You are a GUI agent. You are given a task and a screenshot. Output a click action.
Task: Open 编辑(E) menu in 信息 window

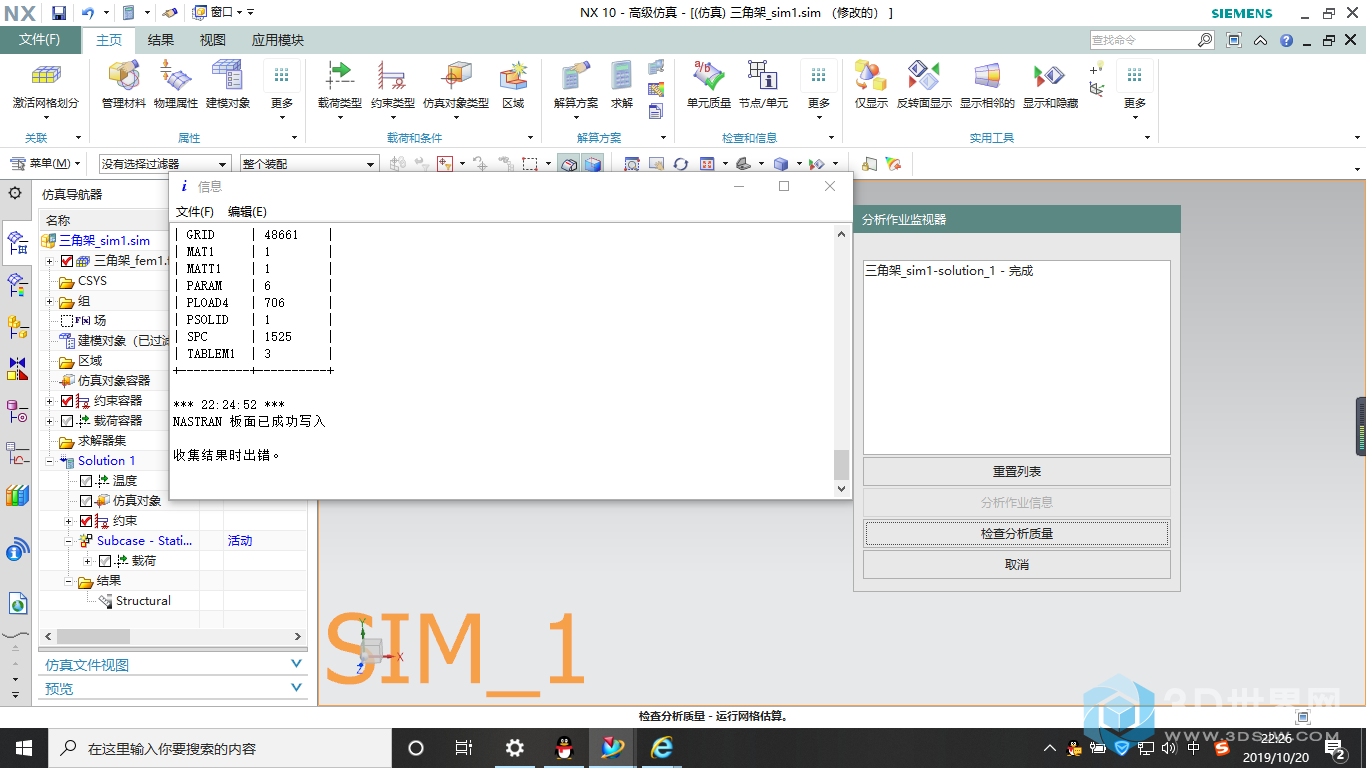tap(247, 212)
